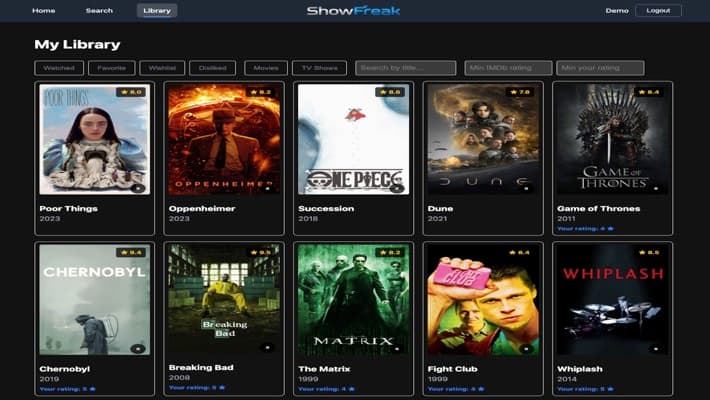This screenshot has height=400, width=710.
Task: Open the Game of Thrones poster
Action: coord(613,140)
